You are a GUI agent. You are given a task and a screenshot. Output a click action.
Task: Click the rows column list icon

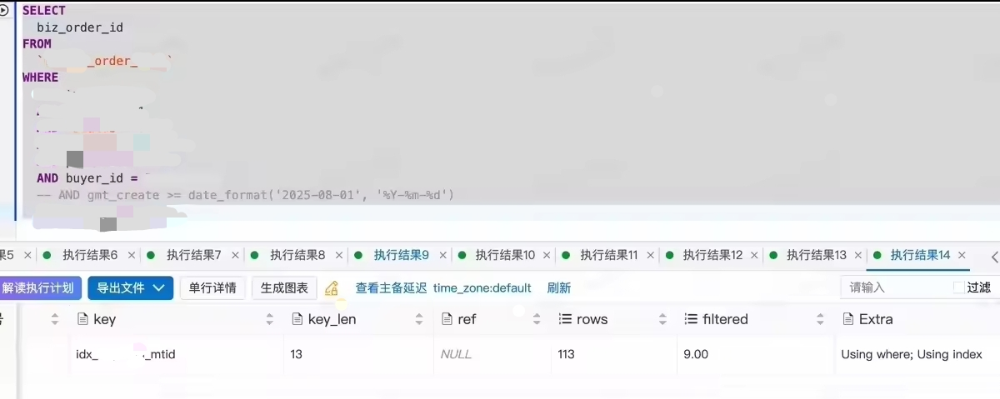click(564, 319)
